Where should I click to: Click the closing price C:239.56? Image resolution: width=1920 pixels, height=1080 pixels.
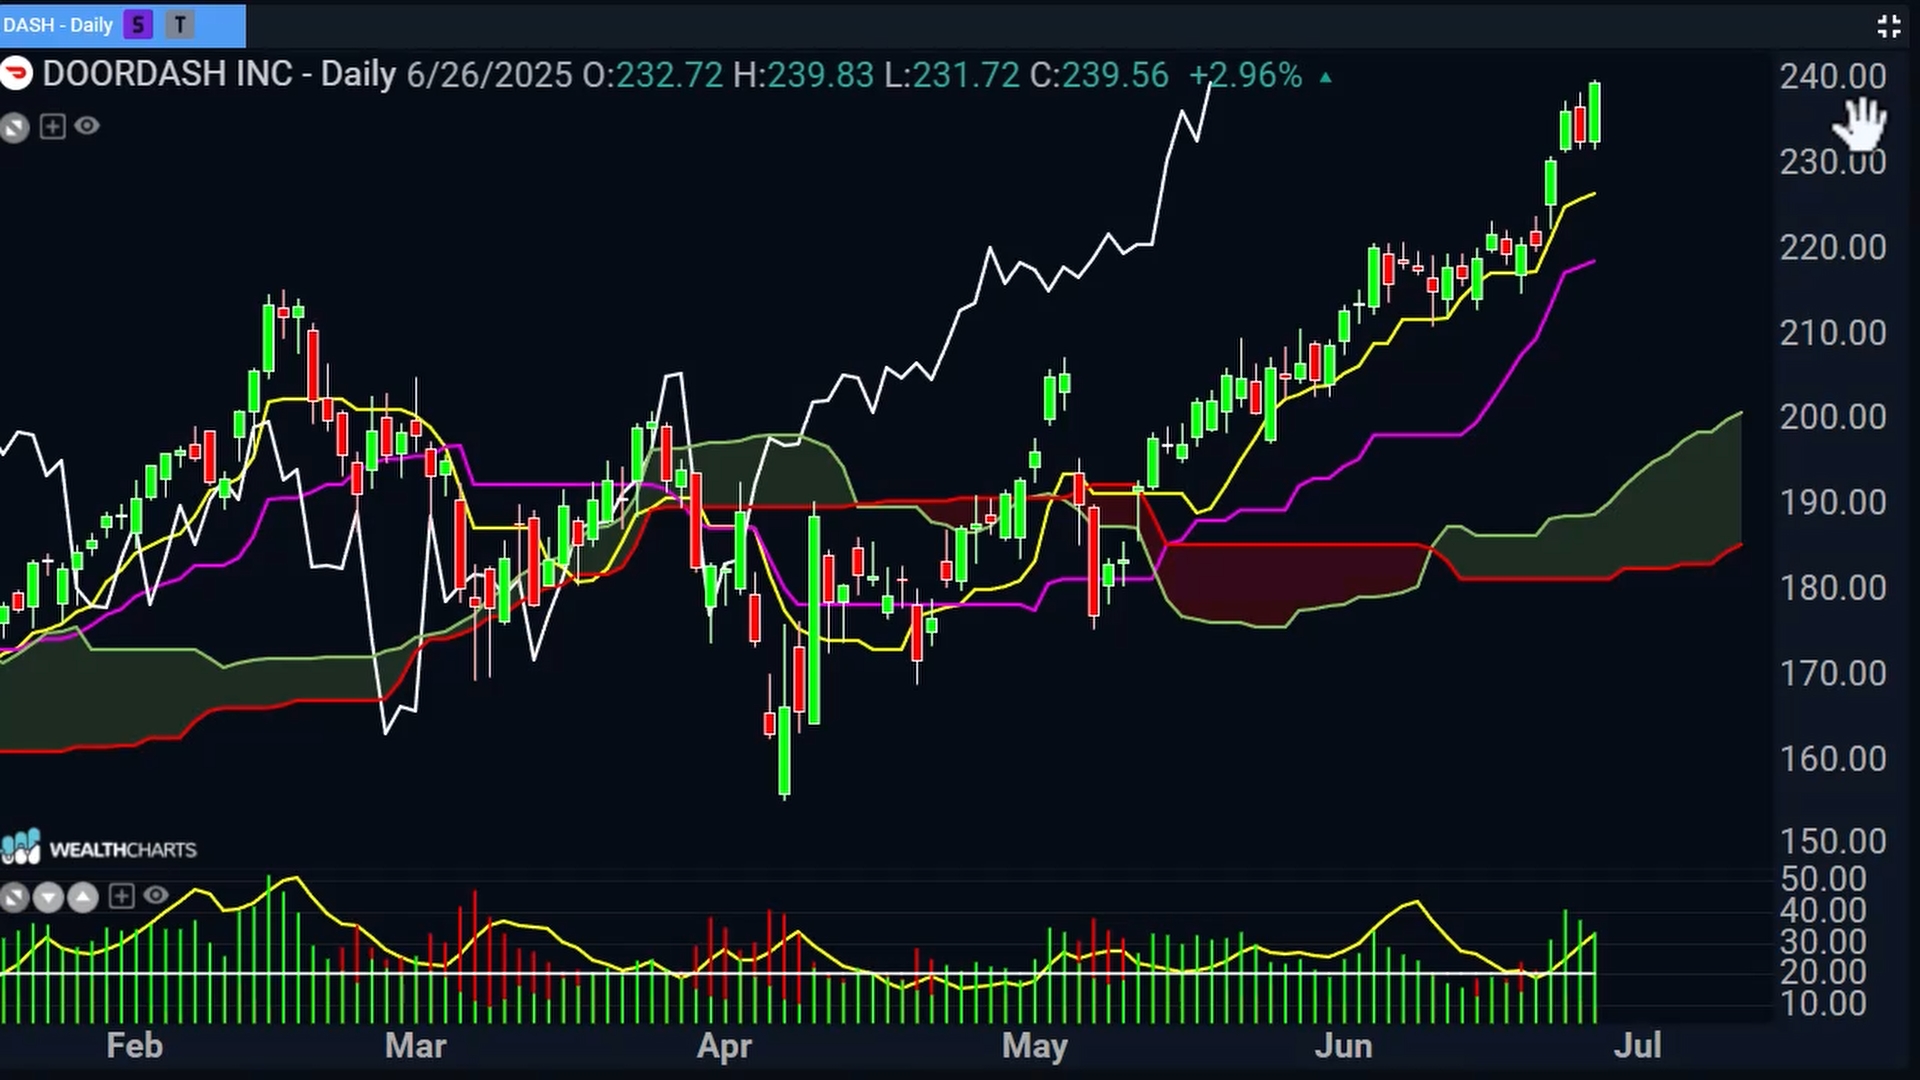(x=1099, y=75)
